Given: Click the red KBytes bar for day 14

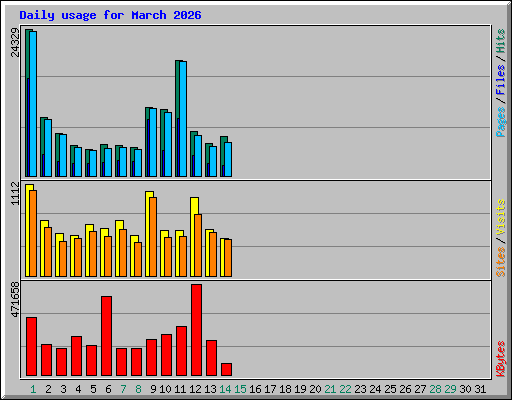Looking at the screenshot, I should coord(226,370).
